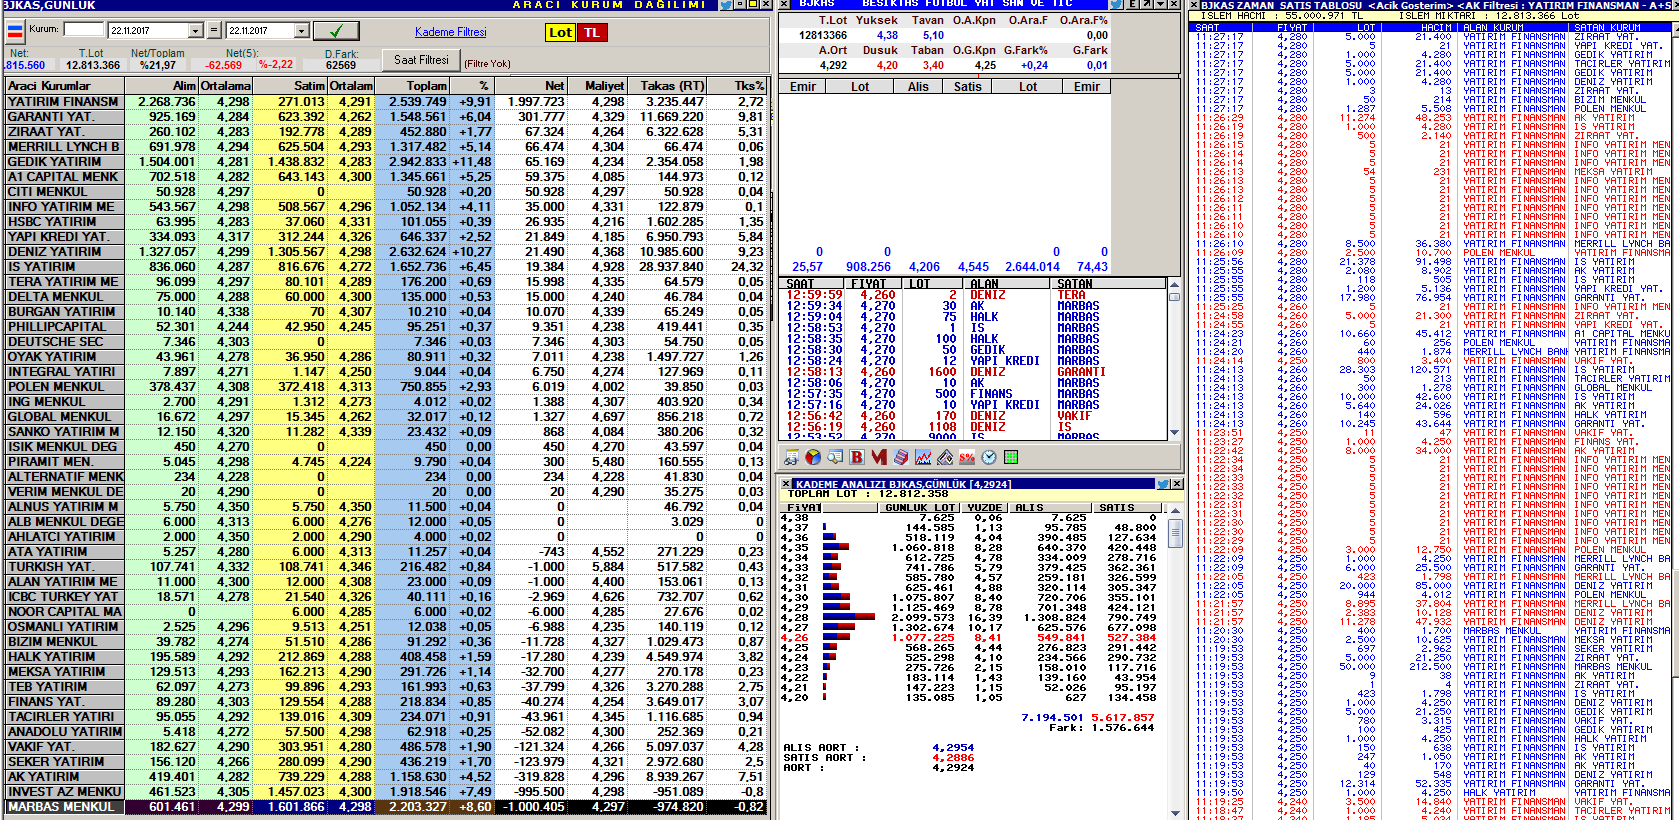The width and height of the screenshot is (1679, 820).
Task: Select the YATIRIM FINANSM broker row
Action: tap(386, 101)
